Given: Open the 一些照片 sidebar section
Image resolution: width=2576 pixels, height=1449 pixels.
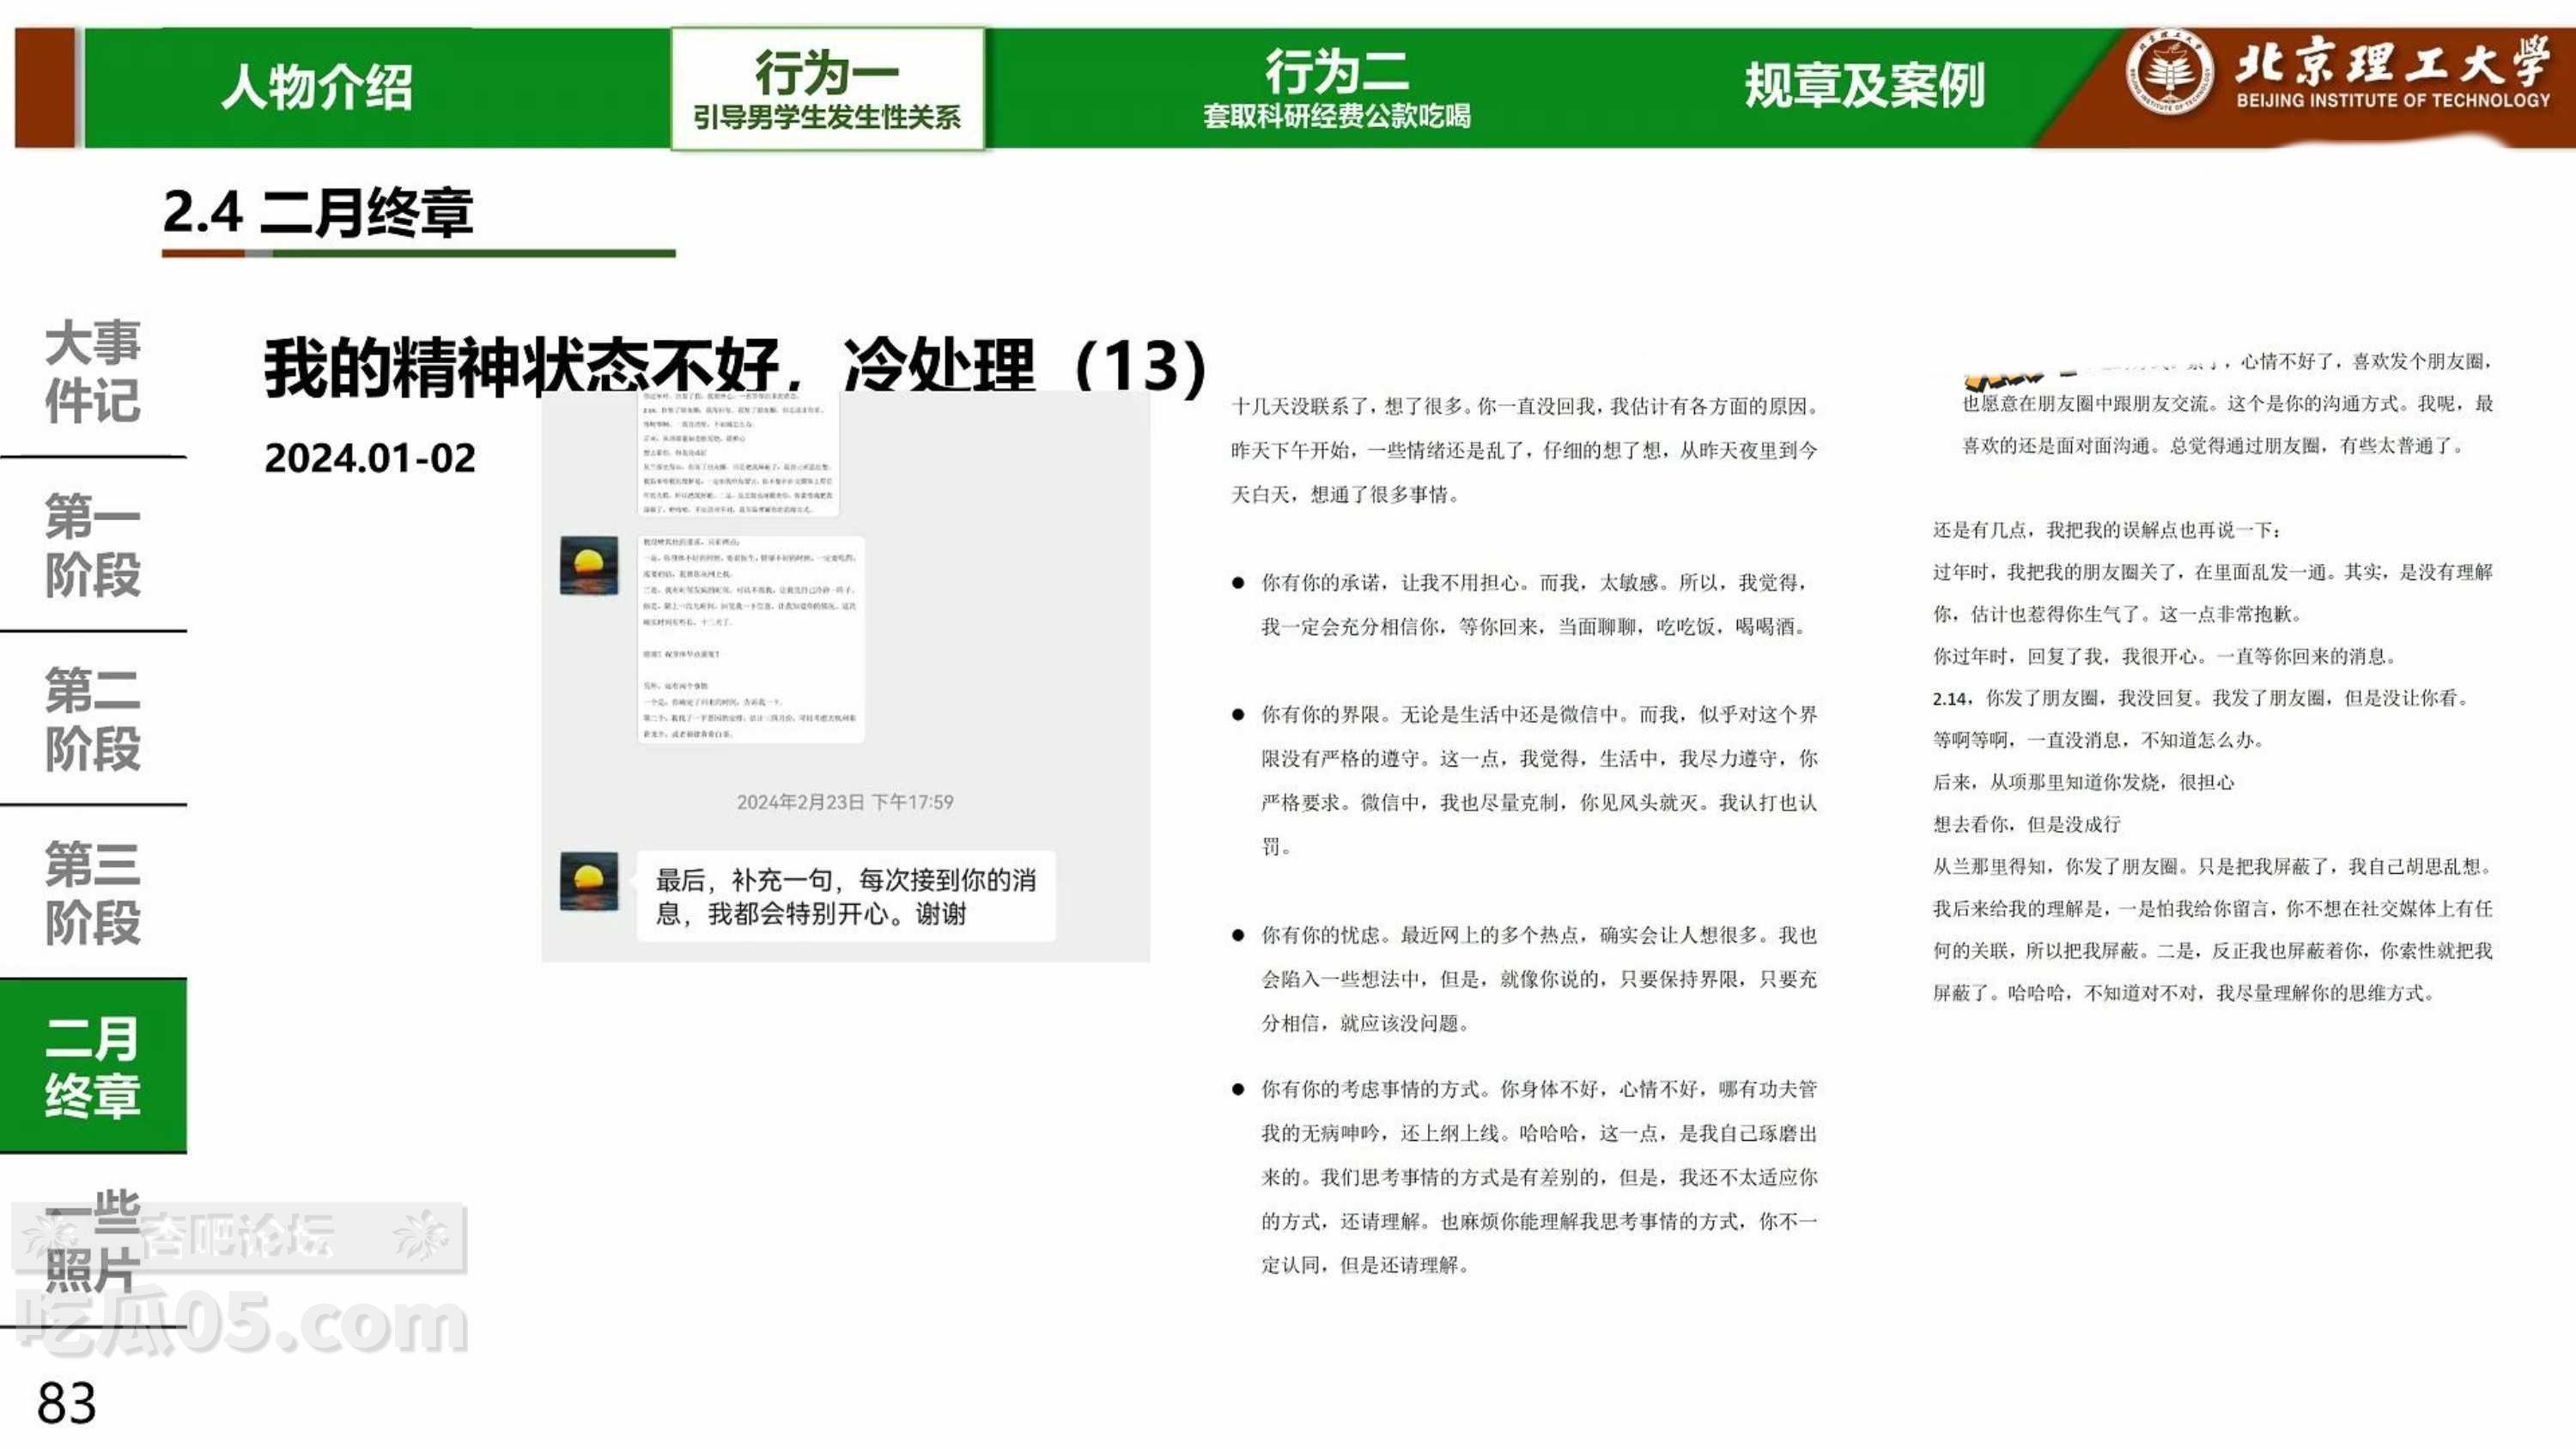Looking at the screenshot, I should [92, 1240].
